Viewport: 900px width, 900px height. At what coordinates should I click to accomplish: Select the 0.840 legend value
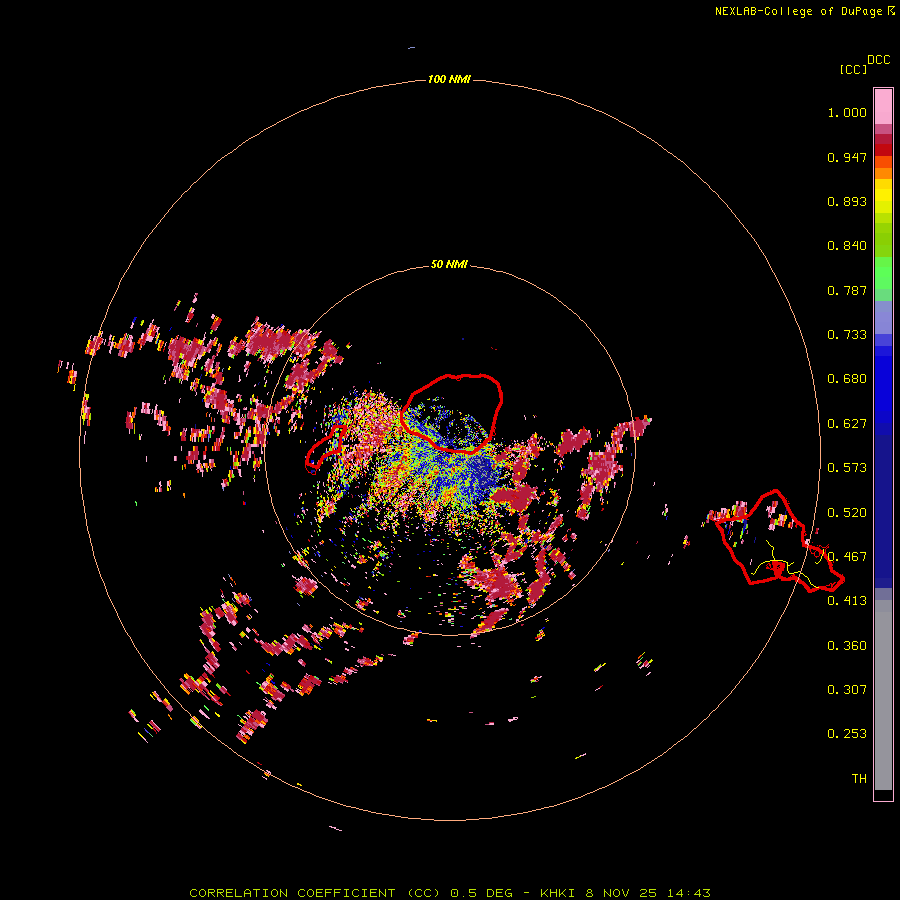coord(847,246)
